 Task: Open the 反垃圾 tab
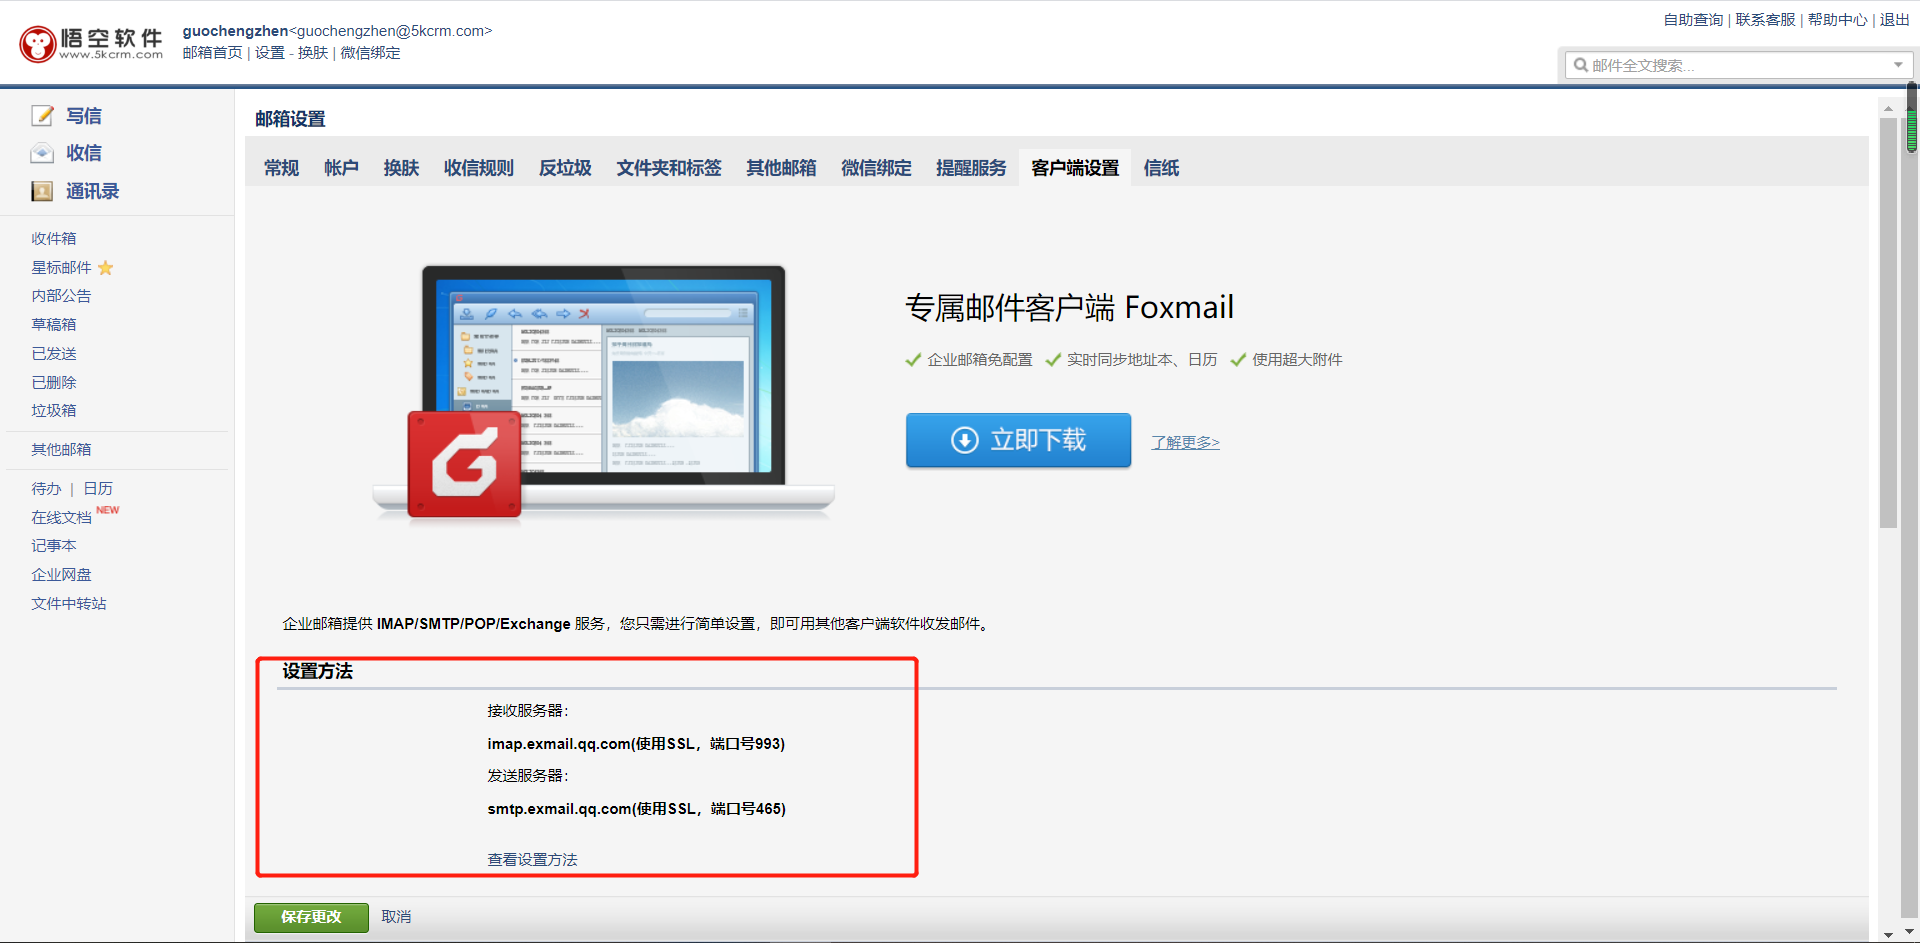(565, 168)
